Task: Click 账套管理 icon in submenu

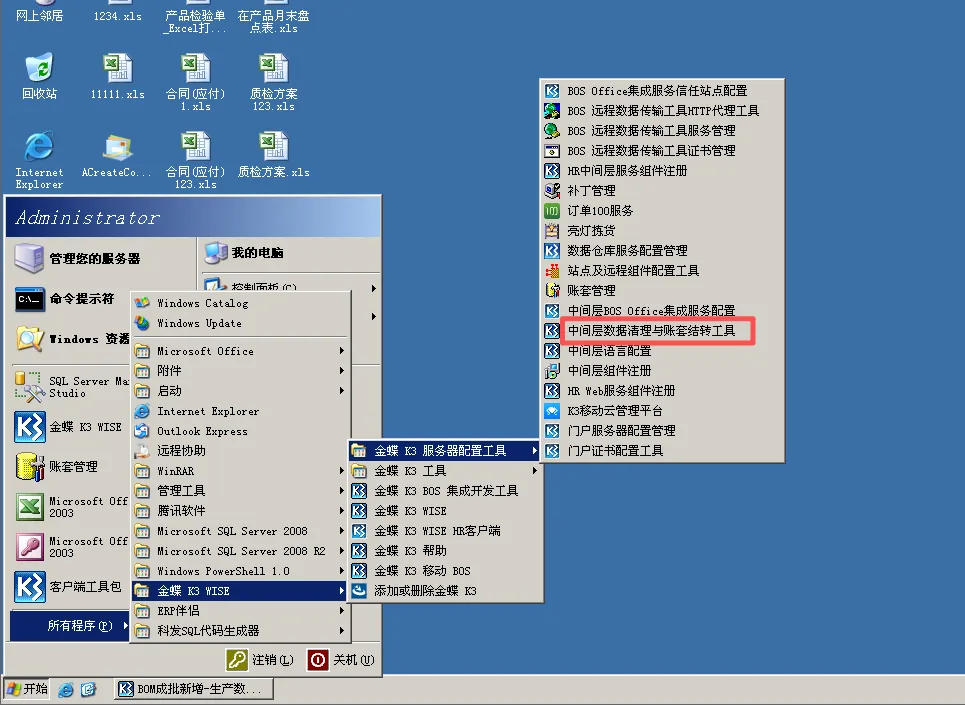Action: click(x=552, y=290)
